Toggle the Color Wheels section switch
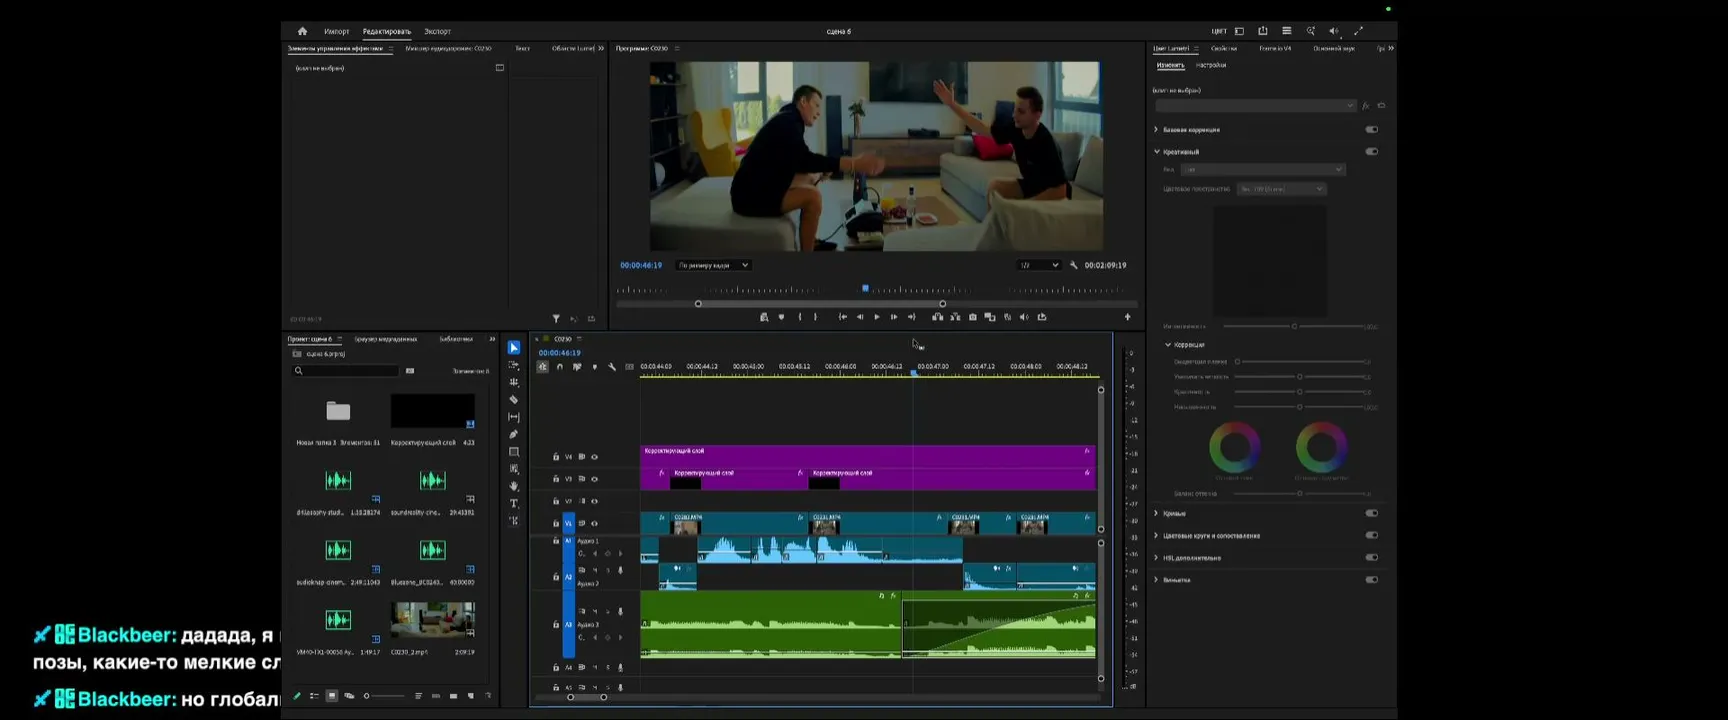1728x720 pixels. (1371, 535)
